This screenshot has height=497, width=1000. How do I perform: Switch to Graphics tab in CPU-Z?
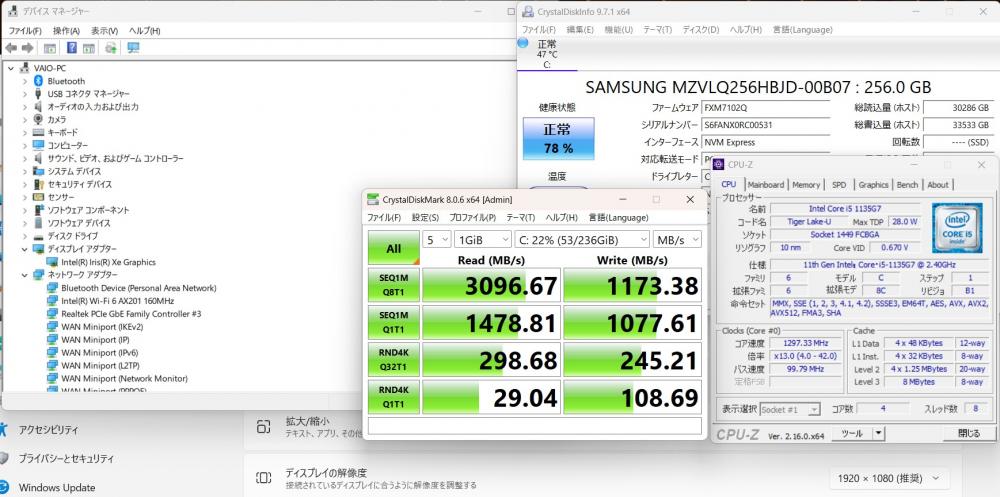point(873,184)
